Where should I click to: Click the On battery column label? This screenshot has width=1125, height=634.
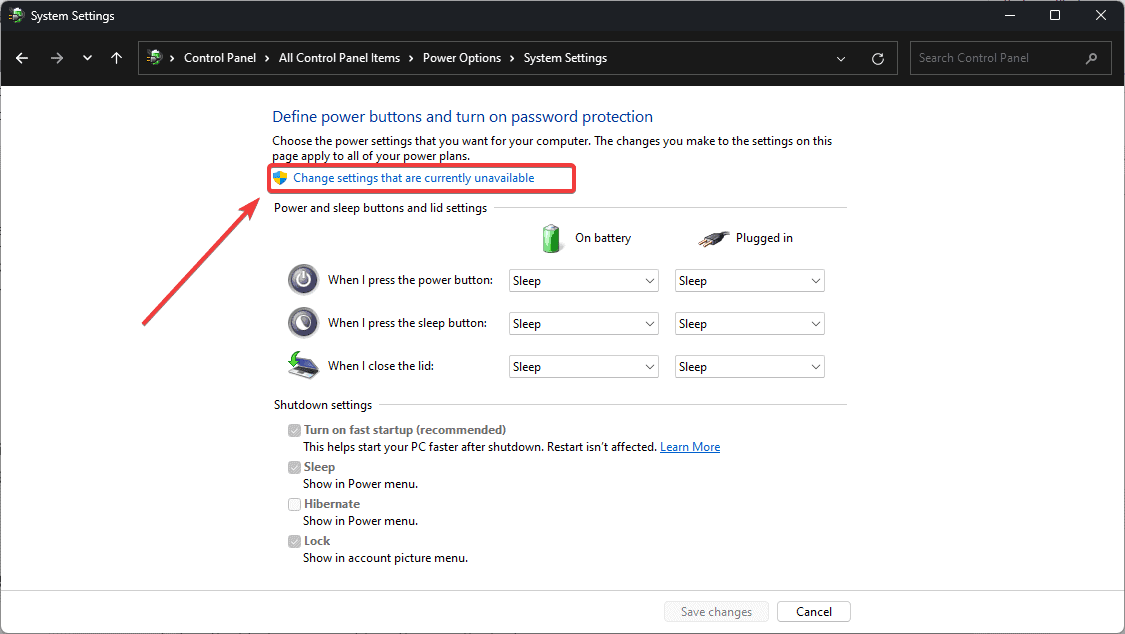tap(603, 238)
